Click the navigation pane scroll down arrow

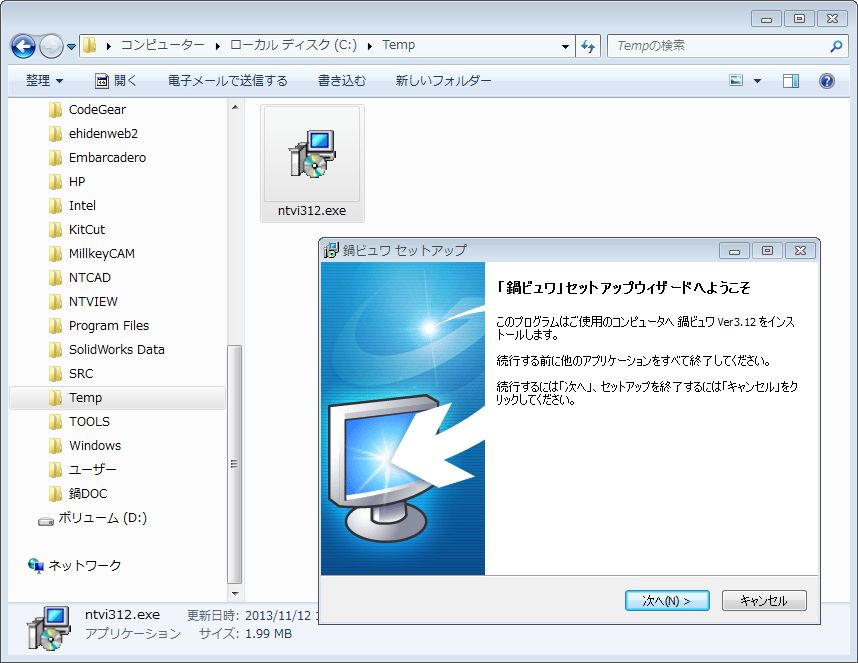point(235,594)
